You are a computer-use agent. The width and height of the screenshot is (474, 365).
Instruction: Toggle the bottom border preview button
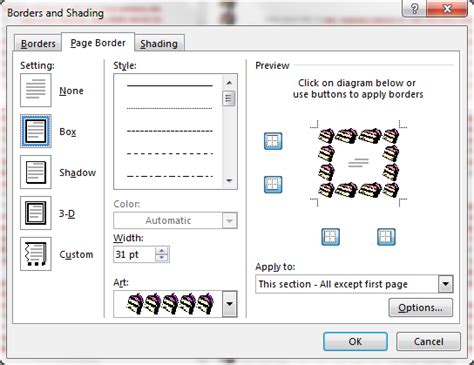point(273,185)
